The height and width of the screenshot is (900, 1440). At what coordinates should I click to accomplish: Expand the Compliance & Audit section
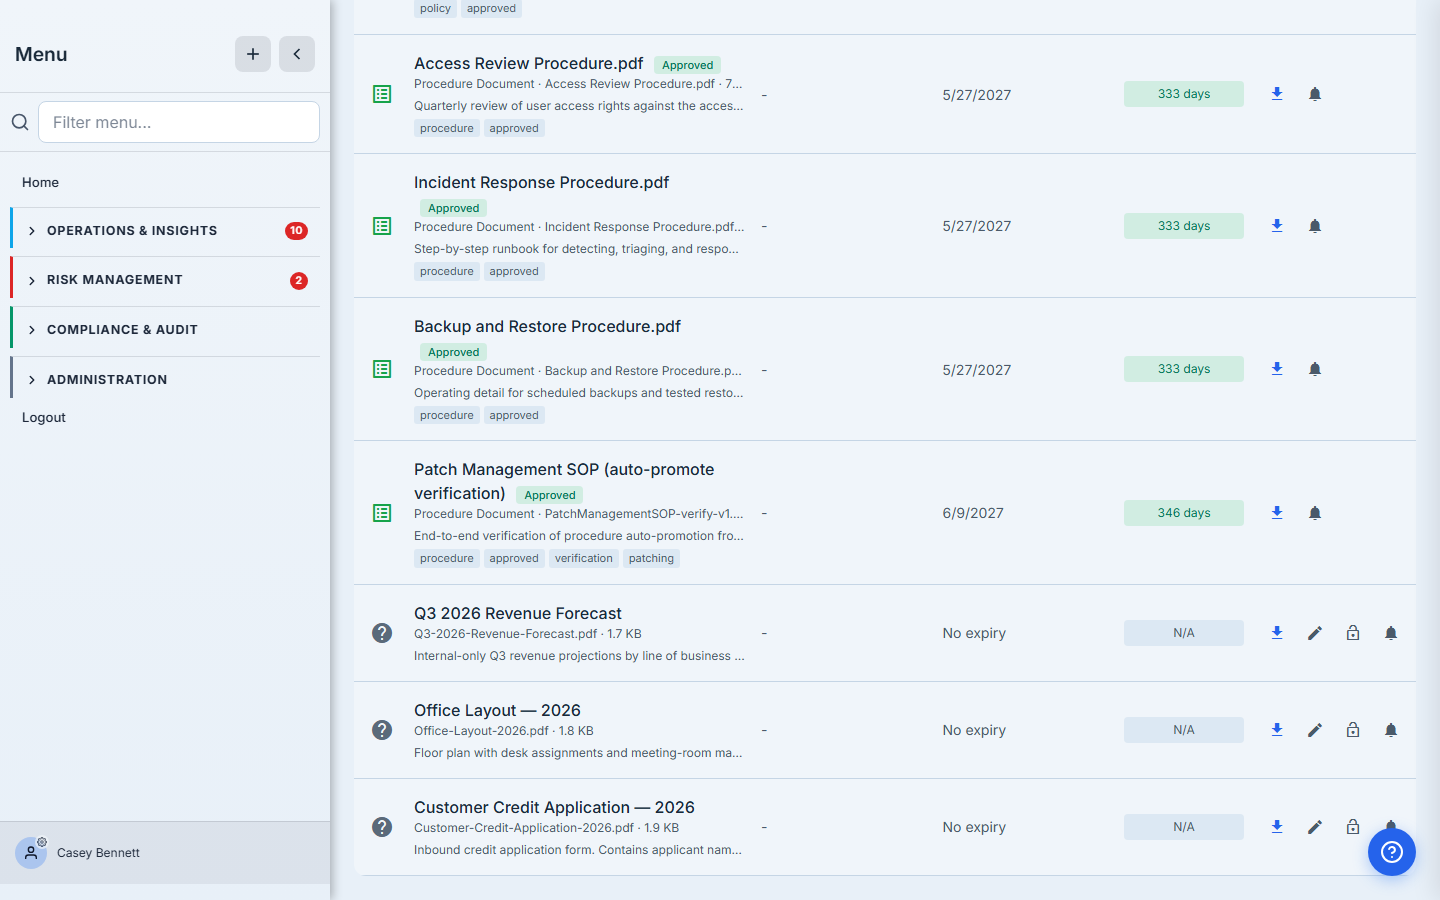coord(32,330)
